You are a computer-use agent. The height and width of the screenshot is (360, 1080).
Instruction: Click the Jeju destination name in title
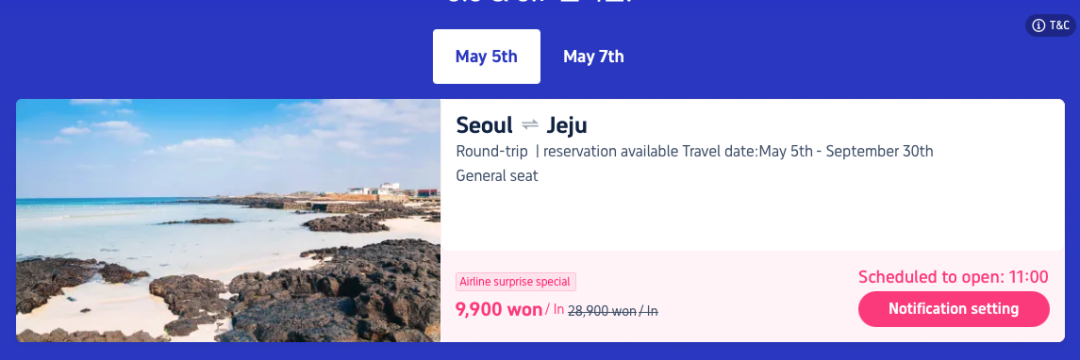[566, 126]
